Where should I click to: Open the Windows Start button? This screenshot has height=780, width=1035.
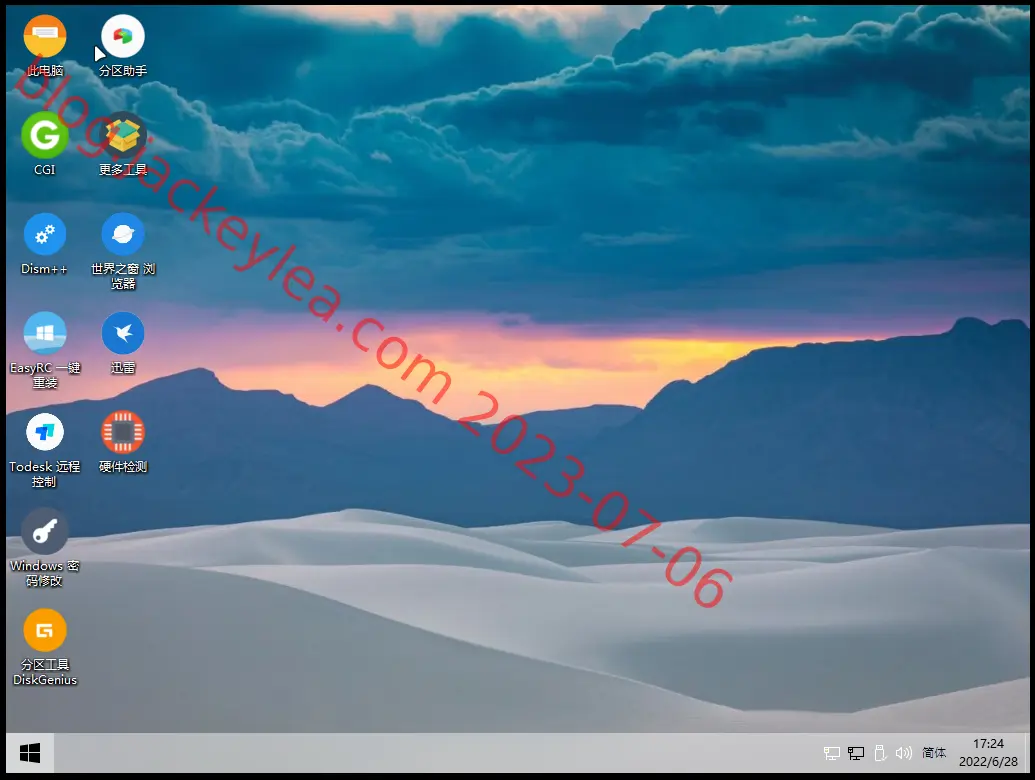point(30,753)
